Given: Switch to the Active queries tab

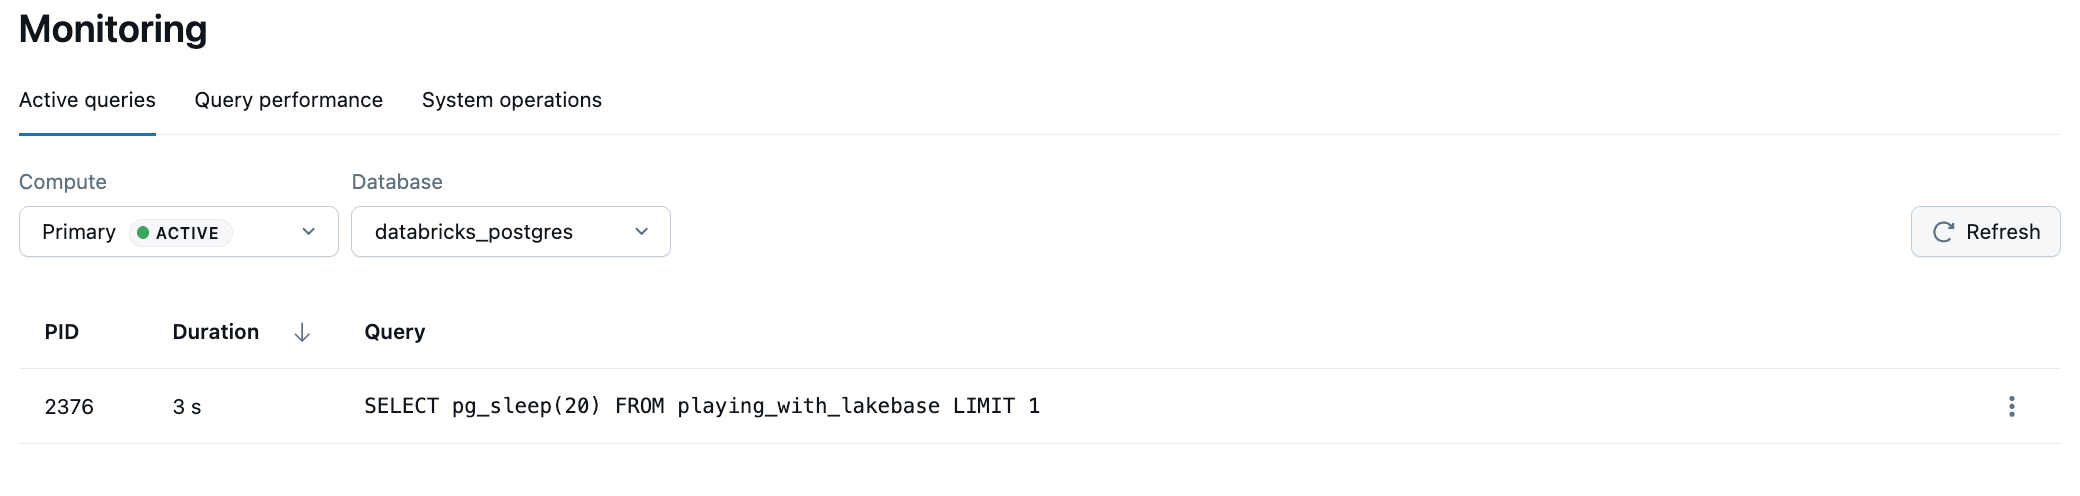Looking at the screenshot, I should pos(87,100).
